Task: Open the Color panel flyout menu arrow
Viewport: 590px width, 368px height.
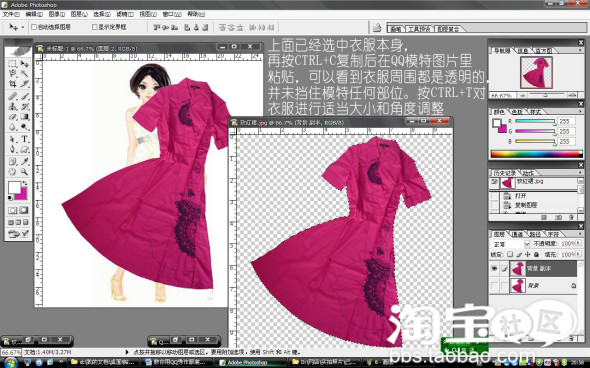Action: [580, 112]
